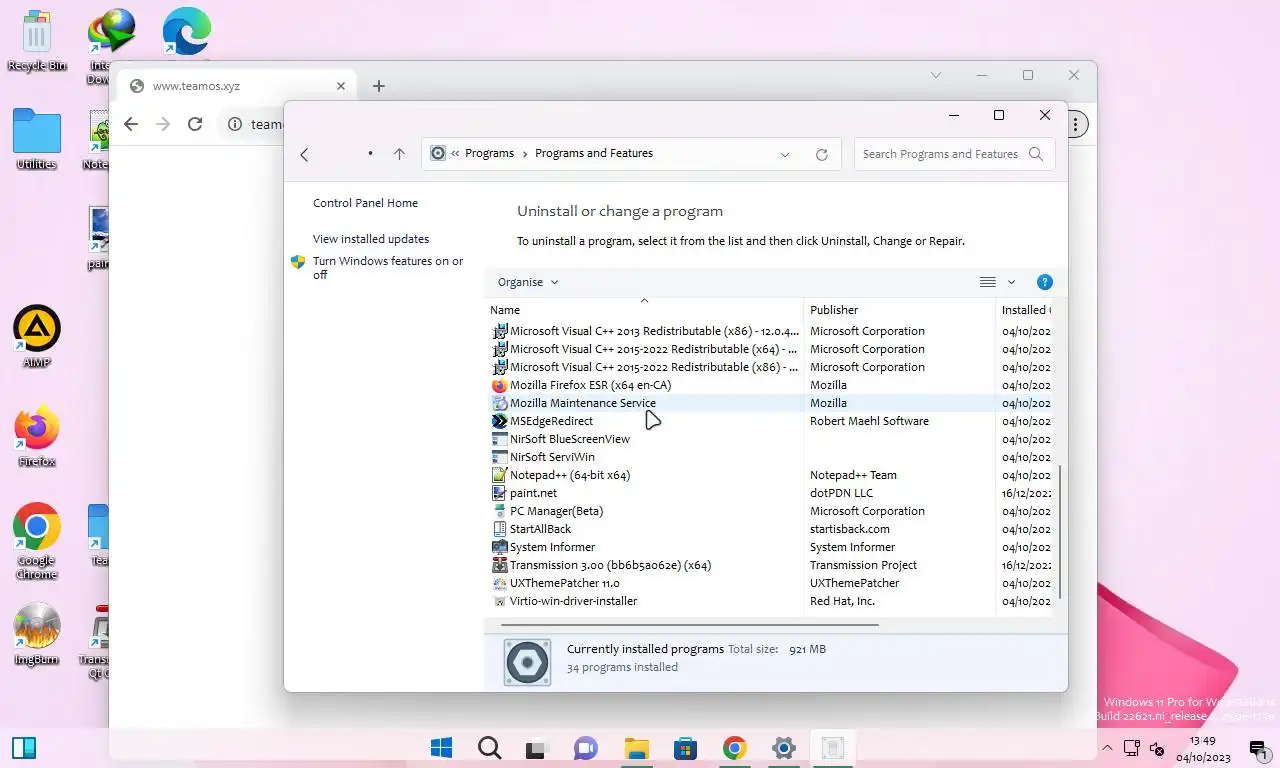Go up one level with up arrow
Image resolution: width=1280 pixels, height=768 pixels.
coord(399,154)
